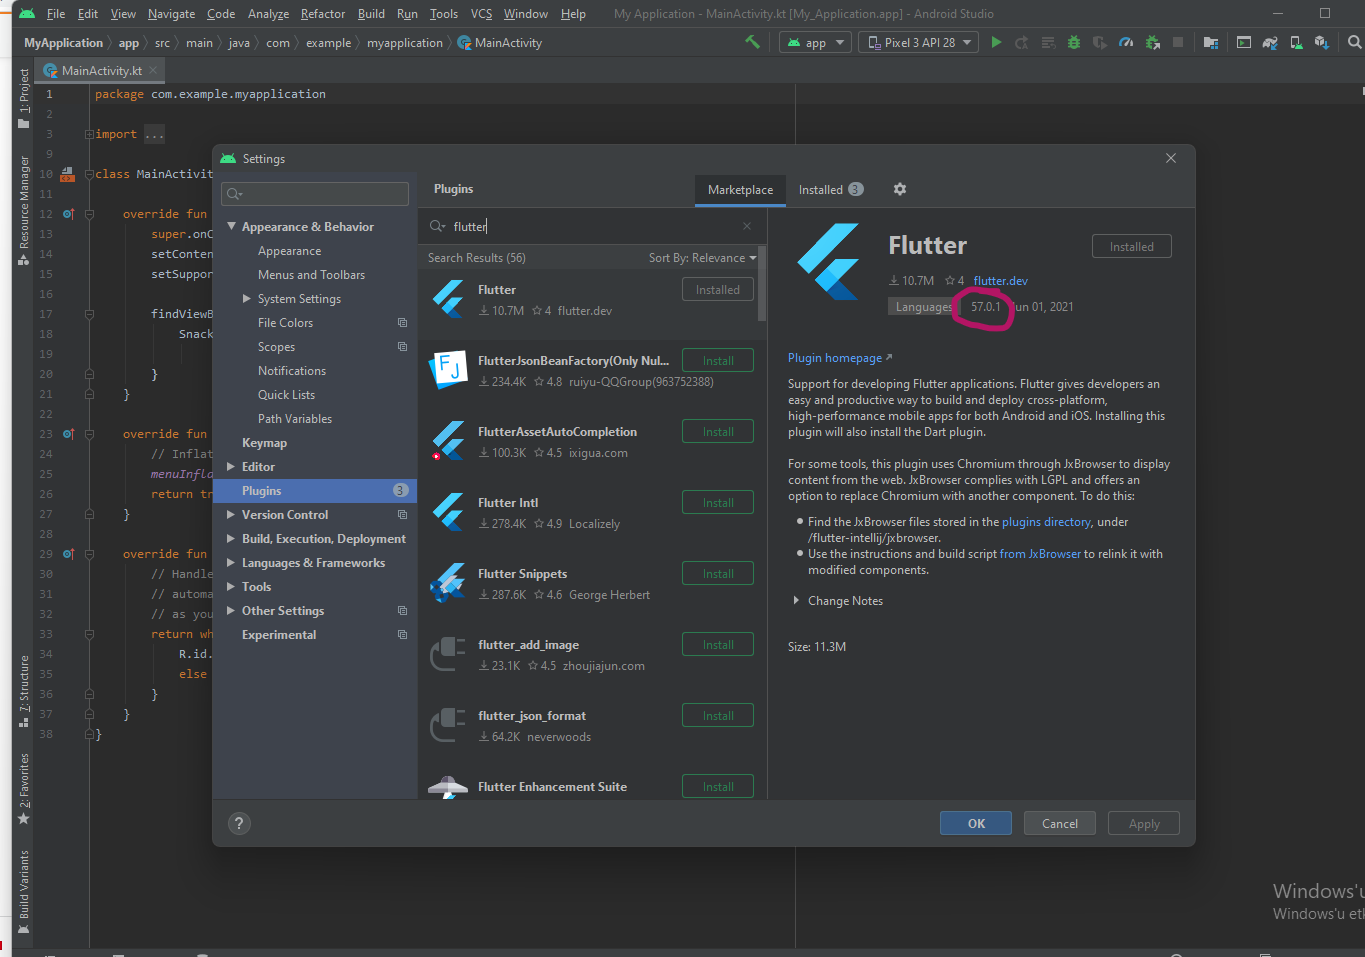Viewport: 1365px width, 957px height.
Task: Open the File menu
Action: [56, 14]
